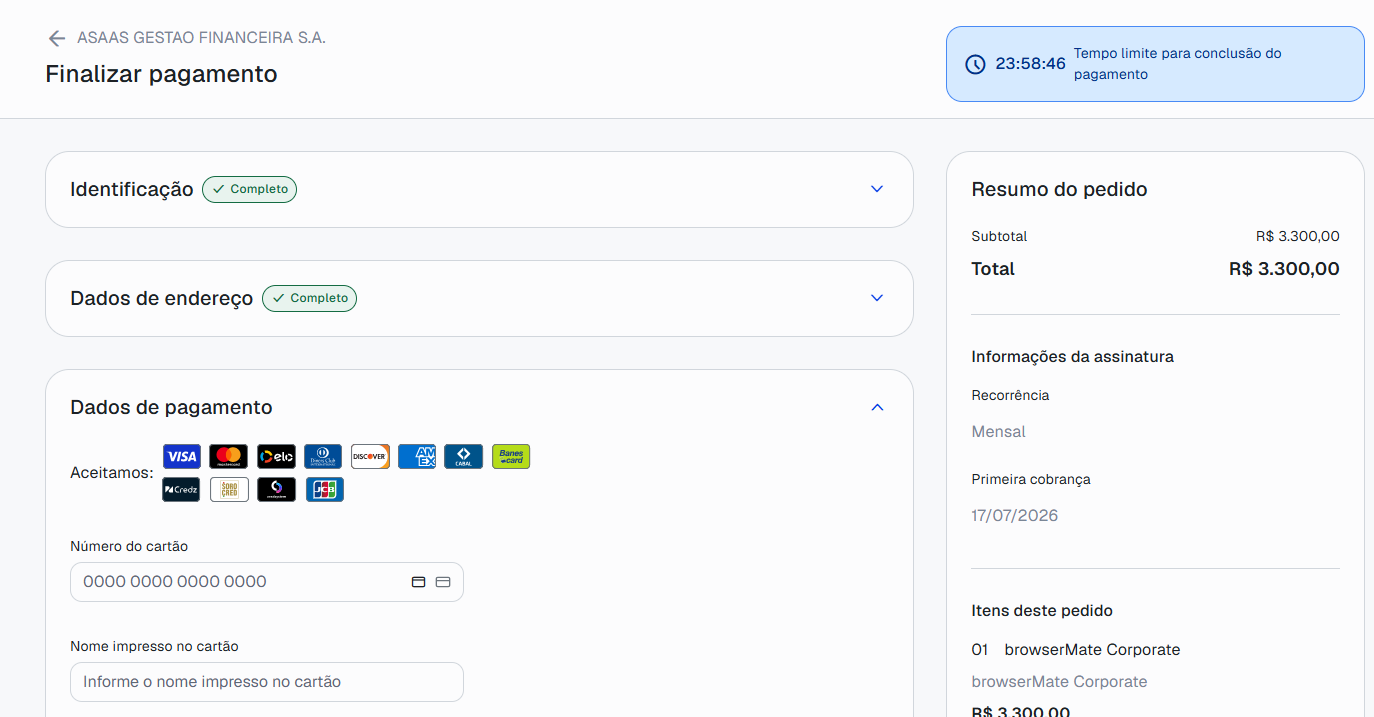Click the Completo badge next to Identificação
Screen dimensions: 1374x717
click(250, 189)
